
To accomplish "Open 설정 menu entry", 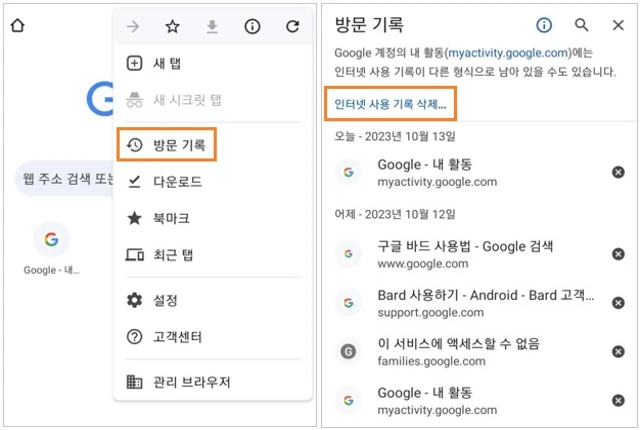I will pyautogui.click(x=212, y=301).
